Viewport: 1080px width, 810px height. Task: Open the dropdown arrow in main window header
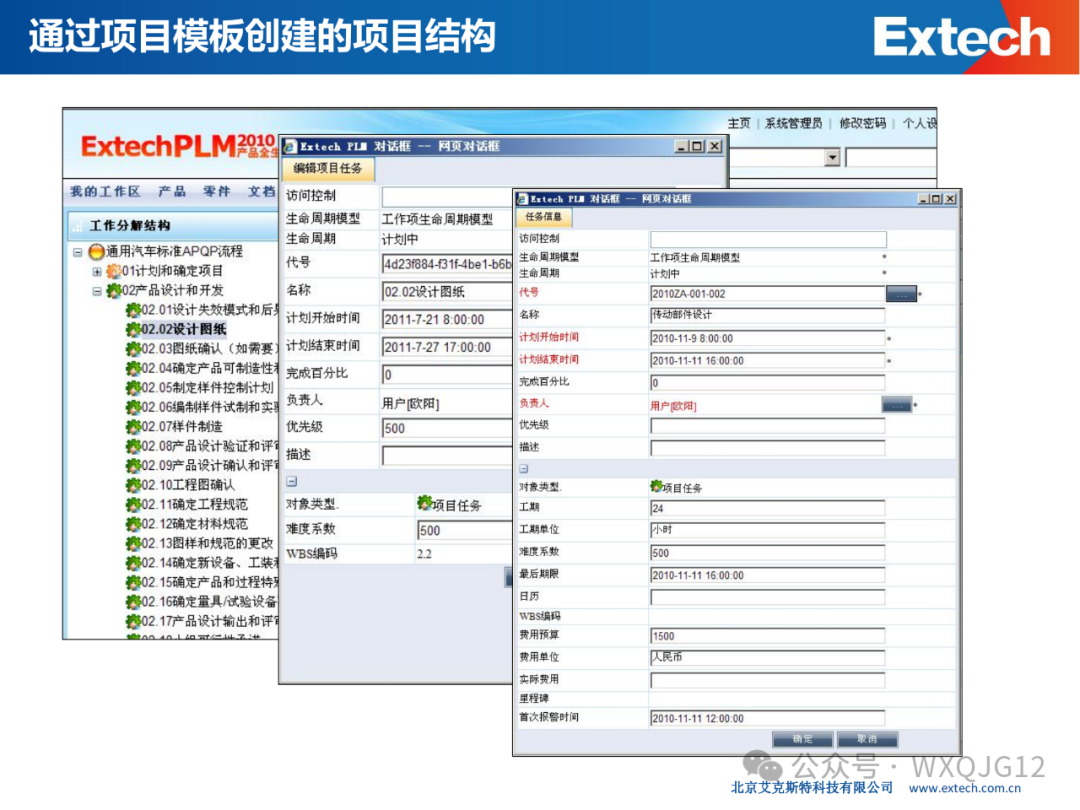coord(832,158)
